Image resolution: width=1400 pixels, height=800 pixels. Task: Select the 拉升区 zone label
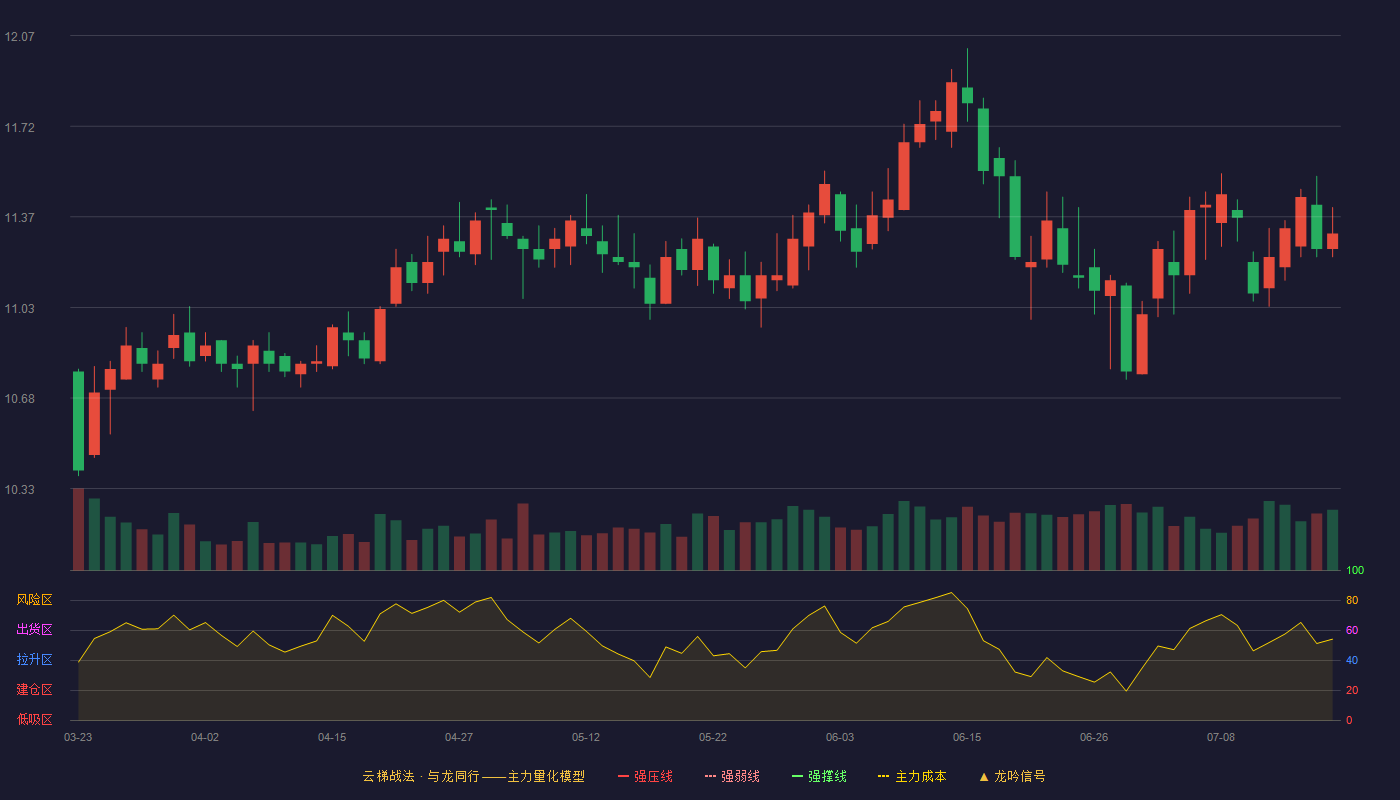34,660
